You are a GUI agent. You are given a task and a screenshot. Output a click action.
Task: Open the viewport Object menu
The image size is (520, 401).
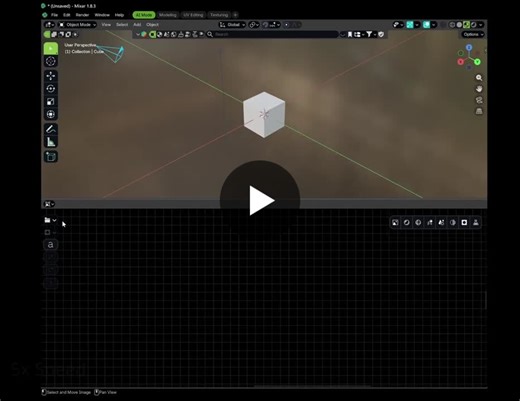[152, 25]
